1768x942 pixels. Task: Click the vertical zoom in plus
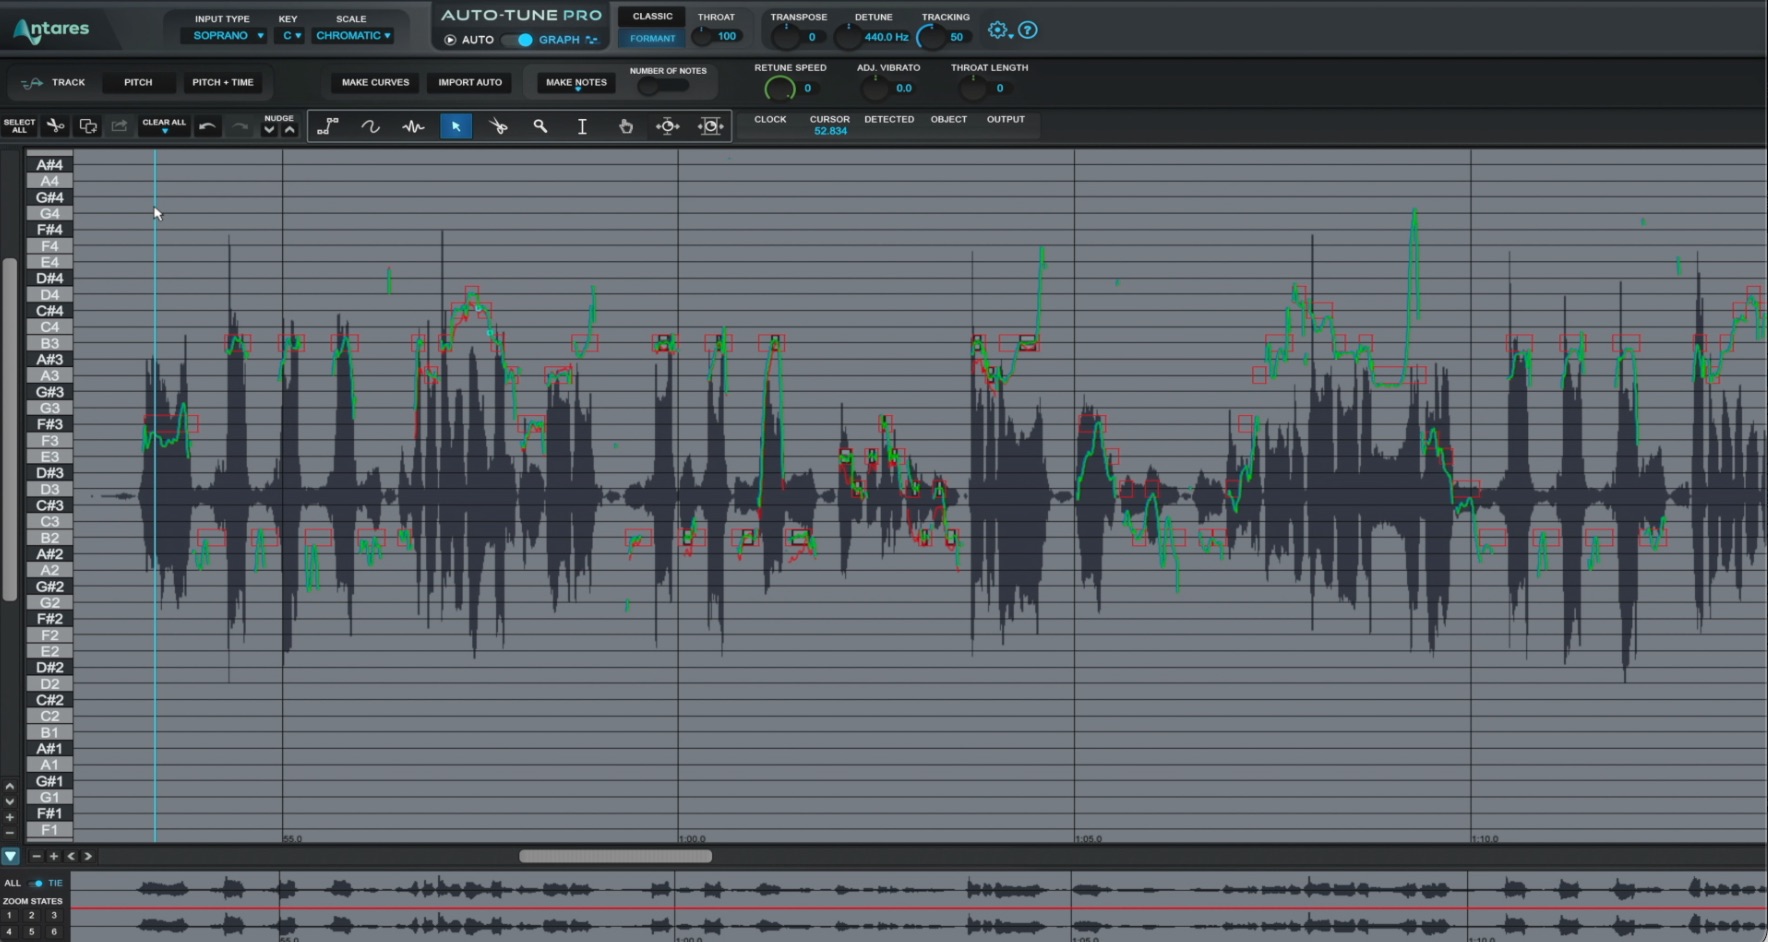[10, 817]
